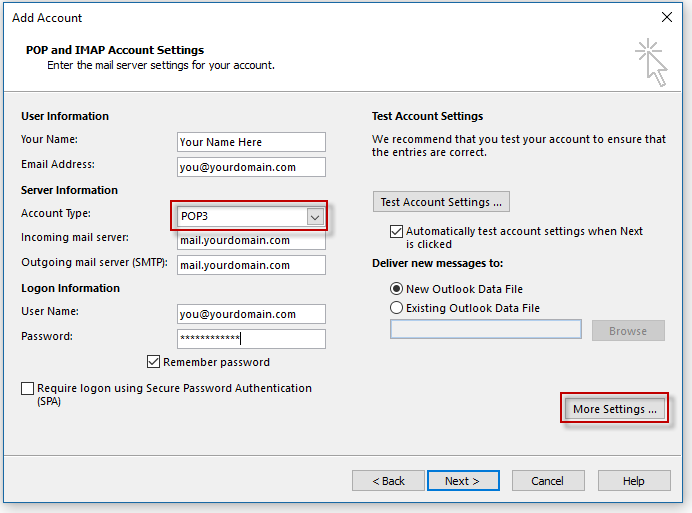
Task: Click the Incoming mail server field
Action: point(251,241)
